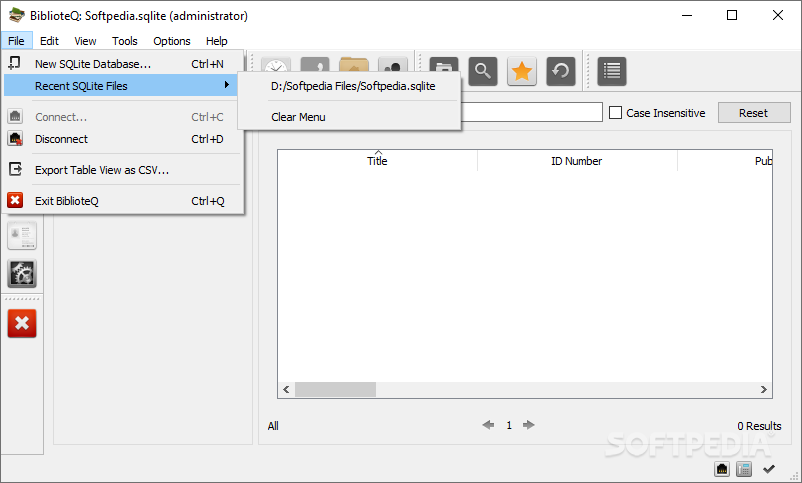Click the Disconnect entry's icon
The height and width of the screenshot is (483, 802).
coord(15,139)
